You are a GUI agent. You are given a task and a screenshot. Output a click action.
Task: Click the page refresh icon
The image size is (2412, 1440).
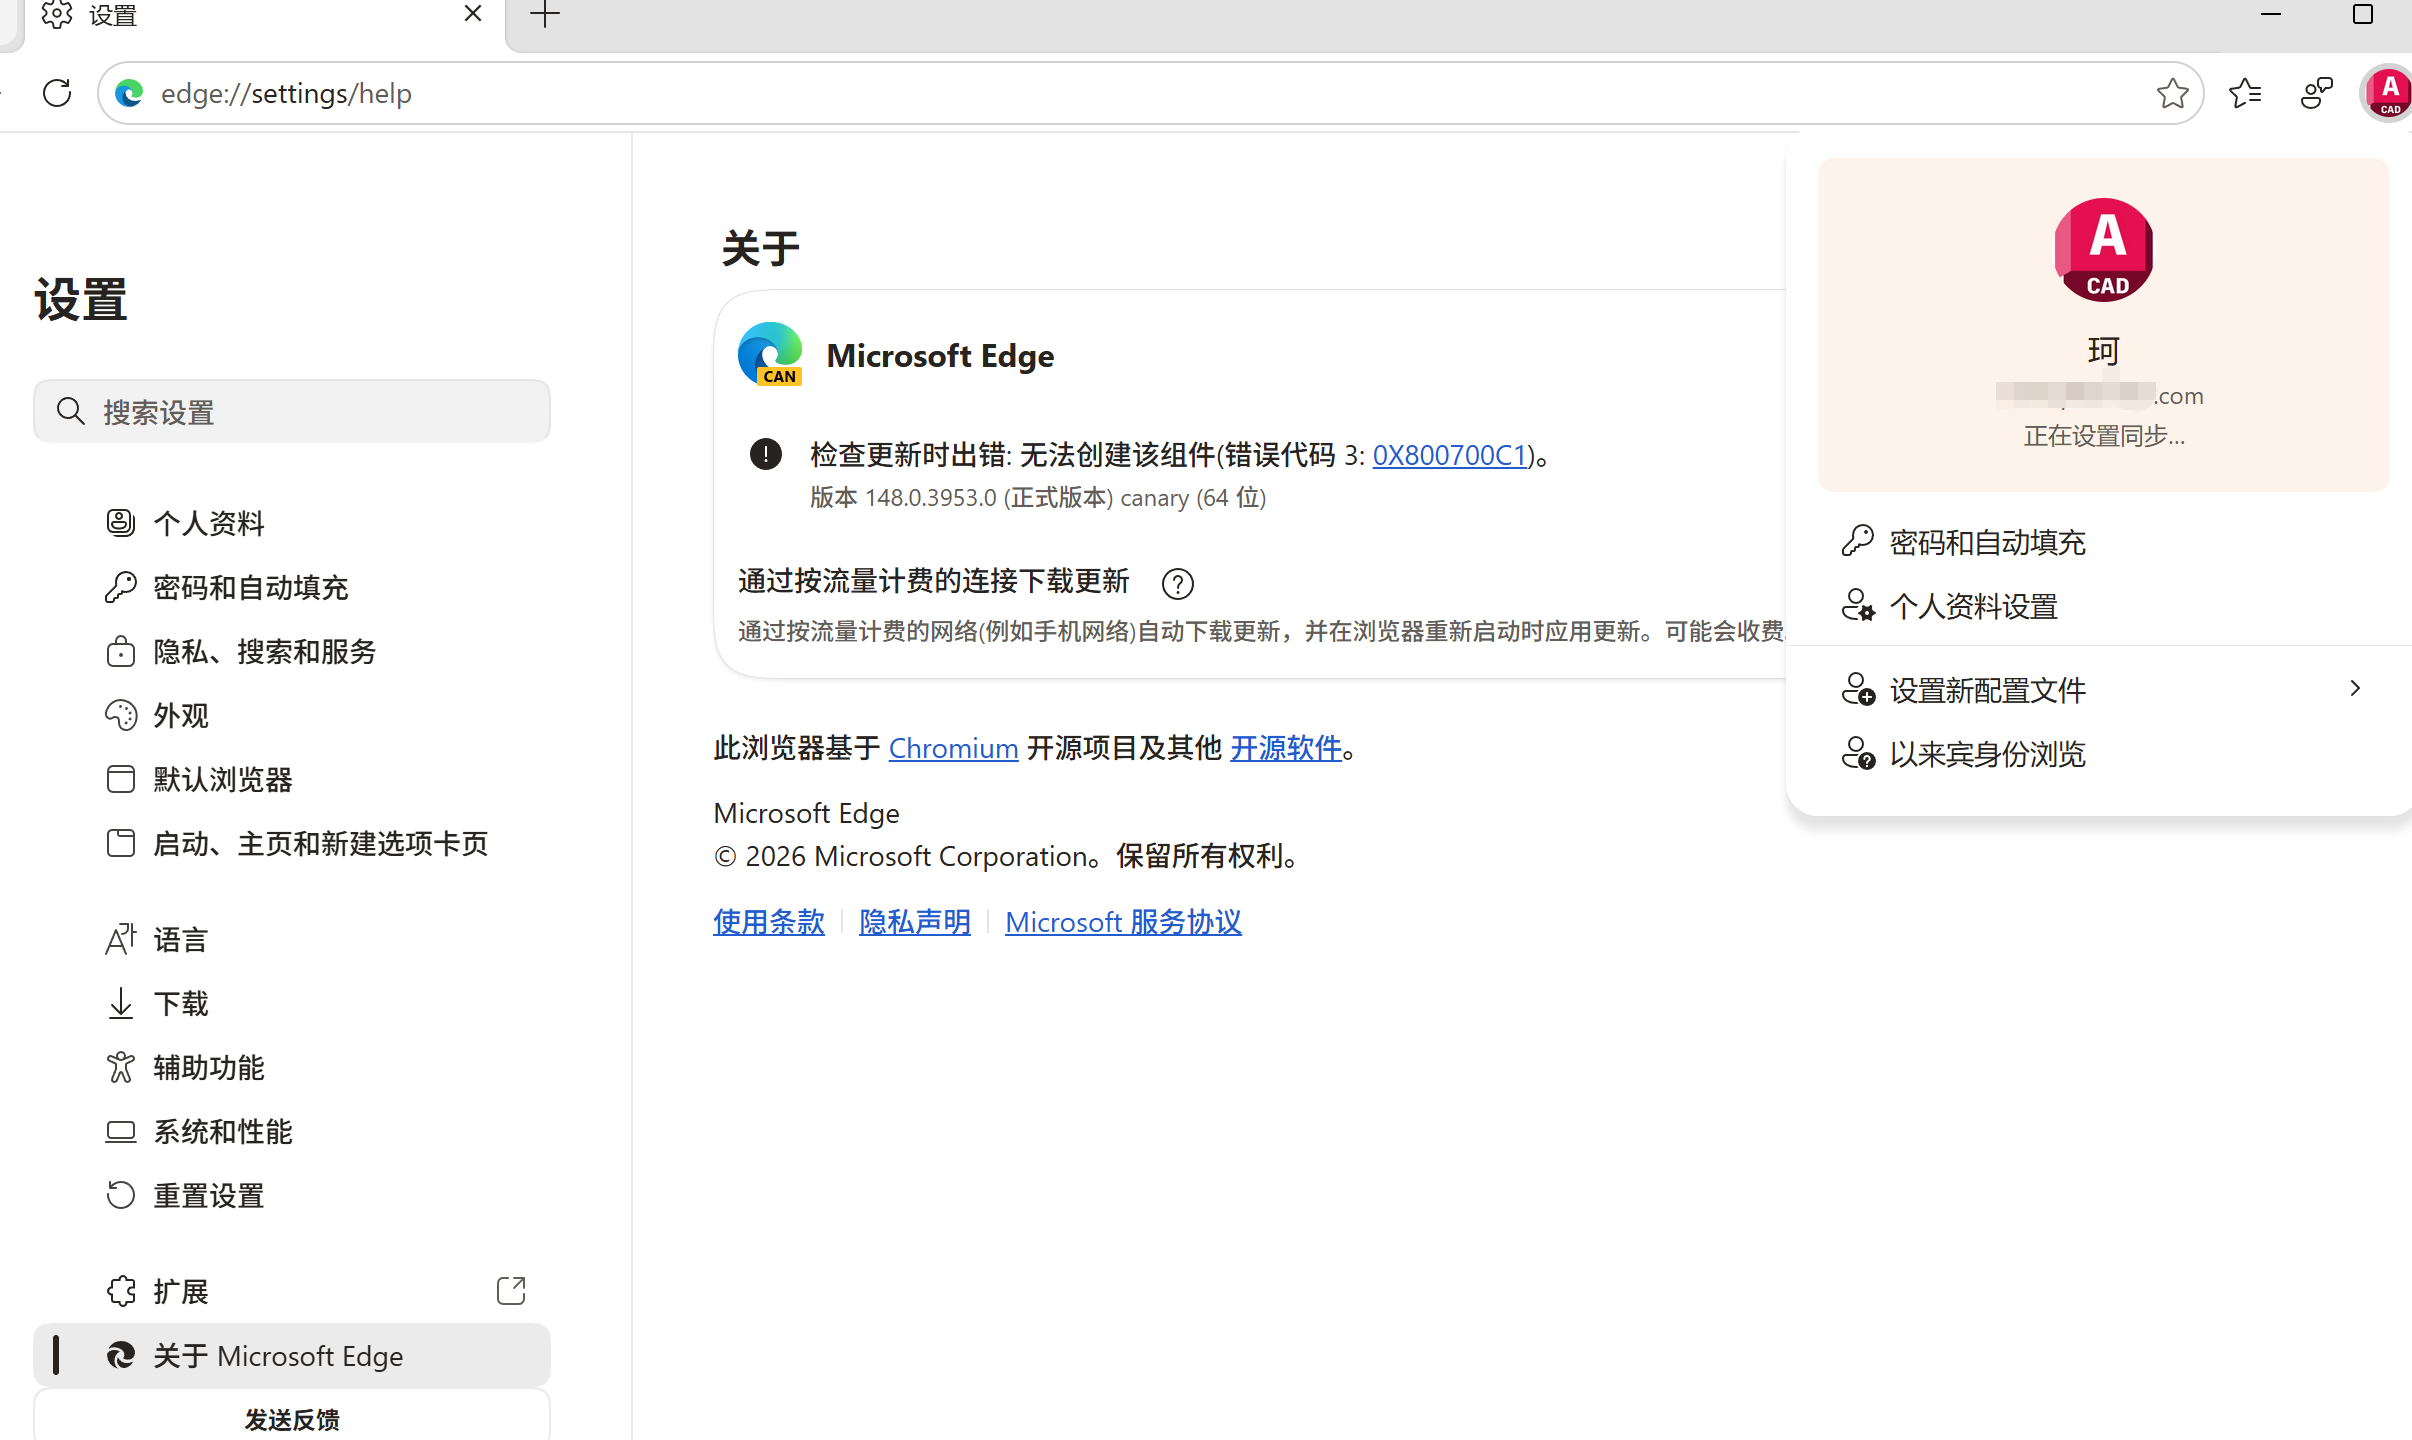57,93
